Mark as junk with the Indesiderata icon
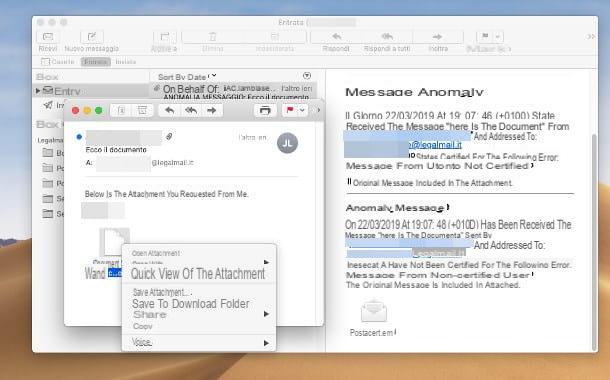The width and height of the screenshot is (610, 380). coord(275,37)
